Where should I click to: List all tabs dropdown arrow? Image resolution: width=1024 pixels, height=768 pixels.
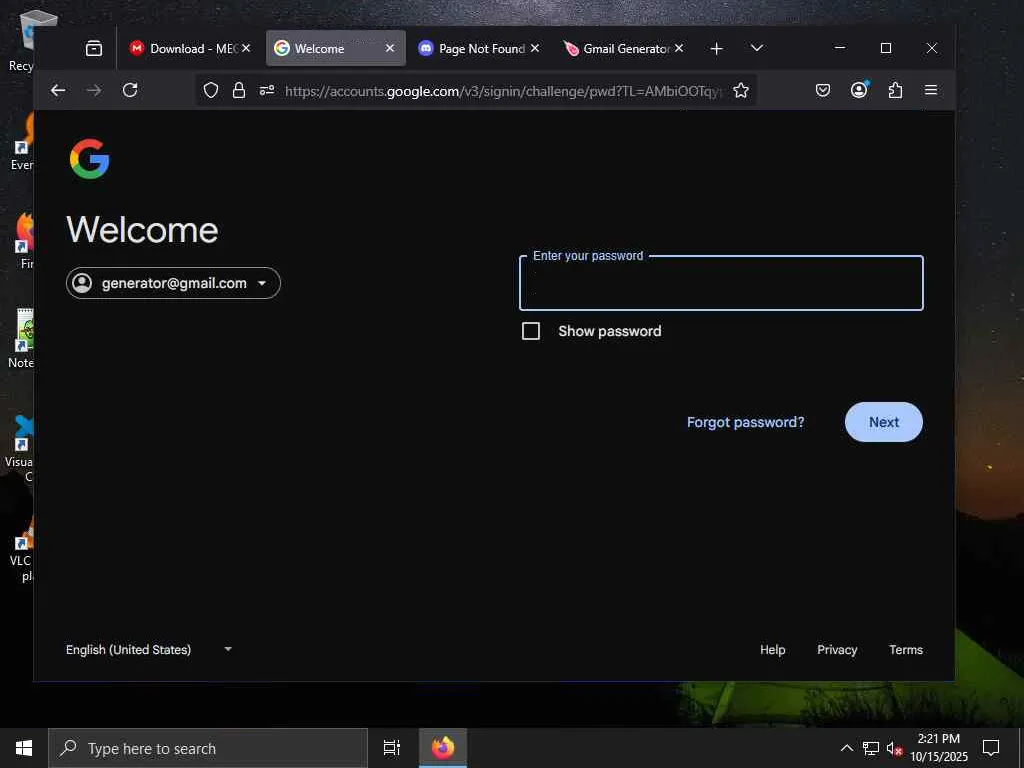click(x=756, y=48)
